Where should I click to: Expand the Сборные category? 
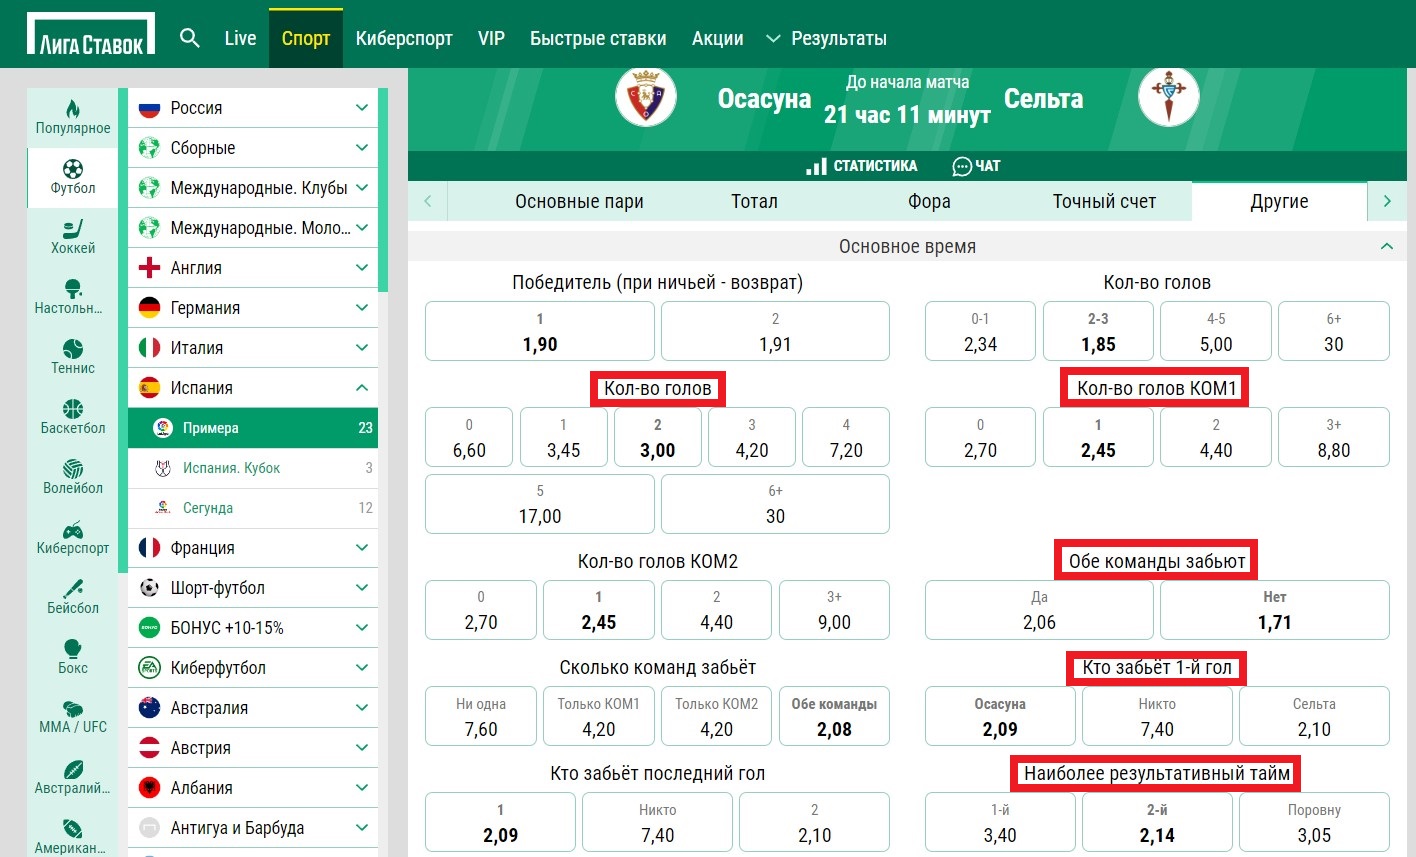(361, 148)
